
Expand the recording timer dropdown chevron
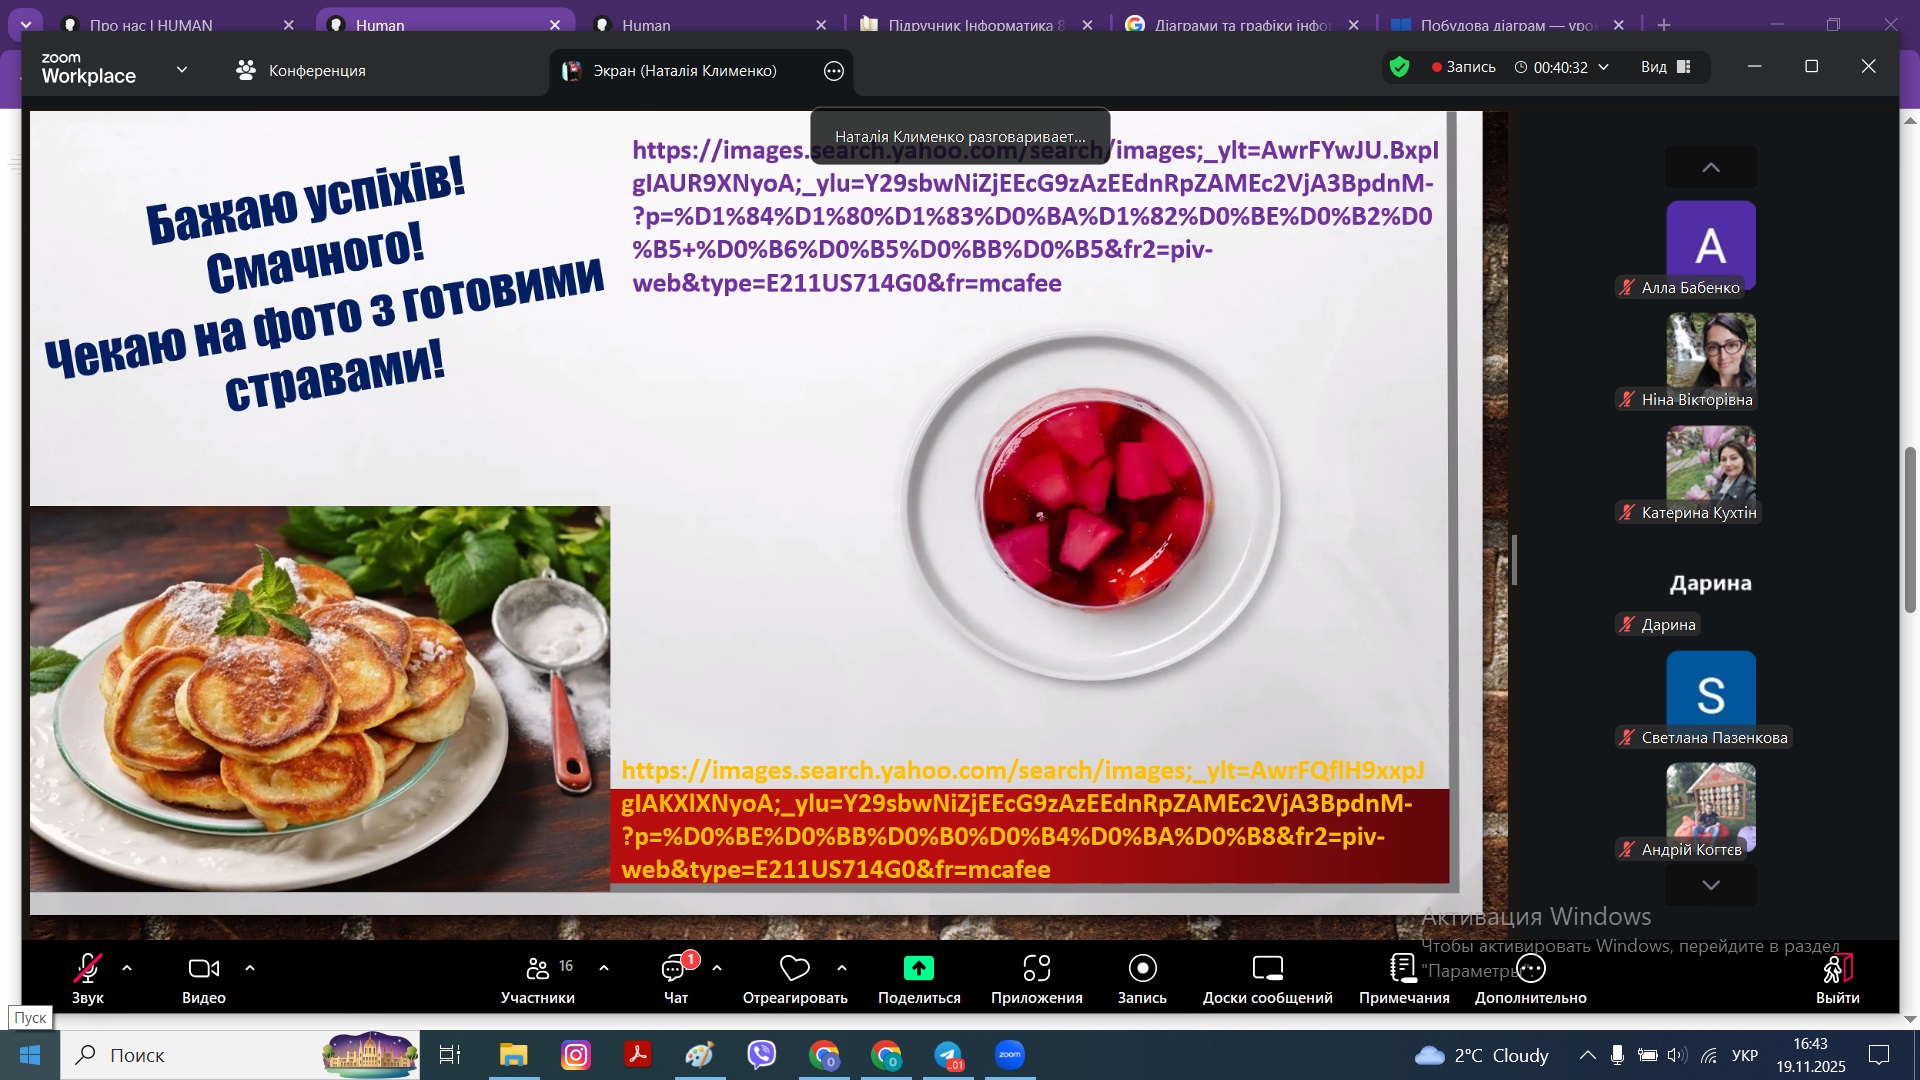click(x=1604, y=67)
